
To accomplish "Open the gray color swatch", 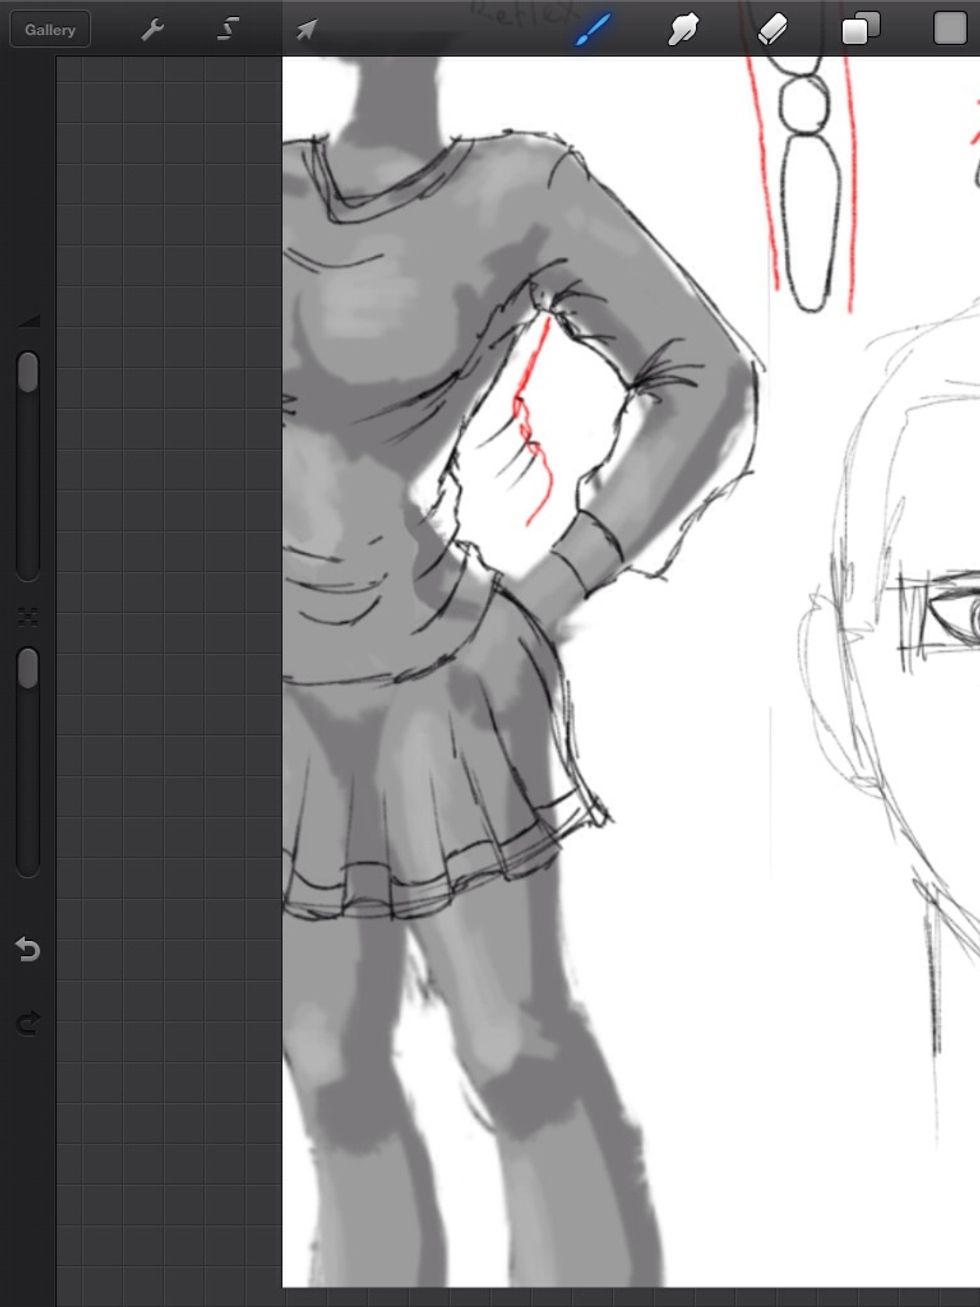I will (949, 29).
